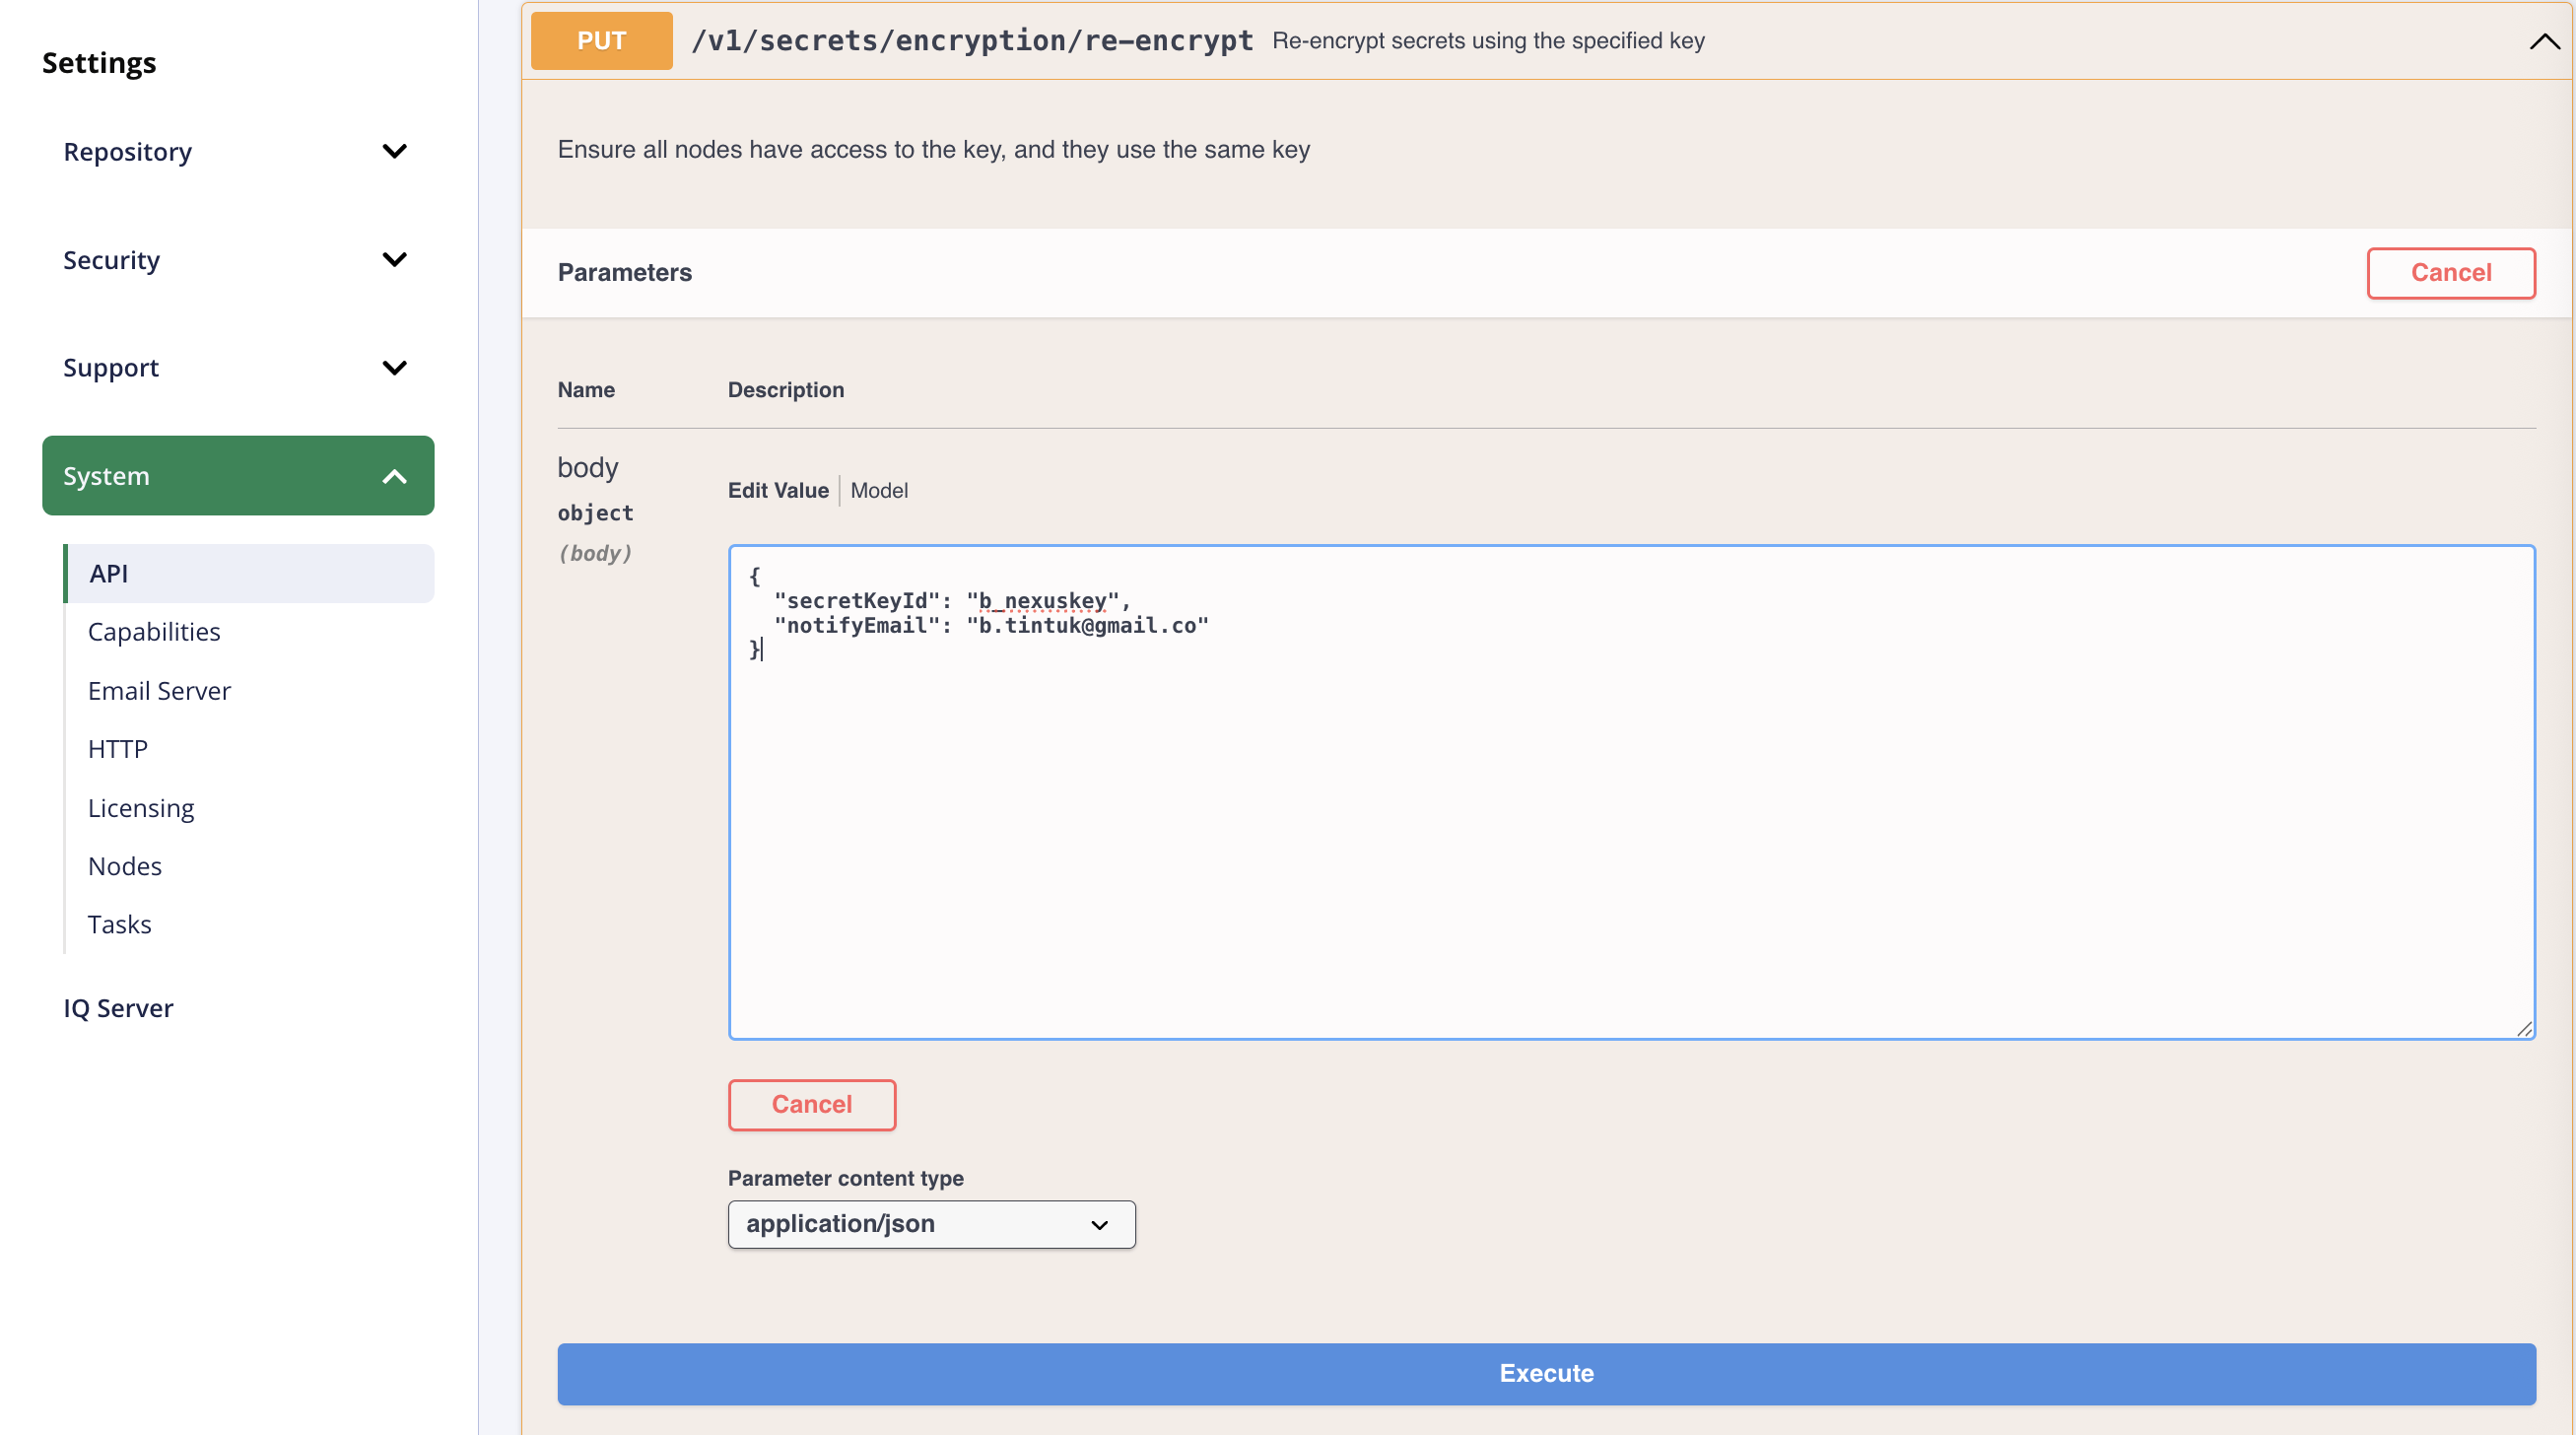
Task: Open Tasks page
Action: [120, 924]
